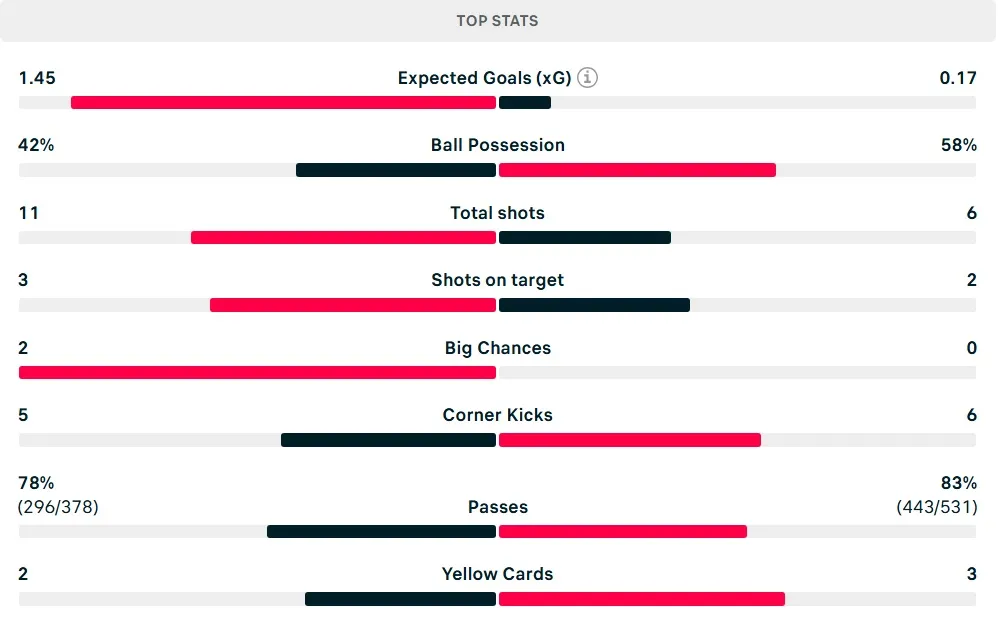Select the Big Chances label
This screenshot has height=628, width=998.
click(498, 348)
